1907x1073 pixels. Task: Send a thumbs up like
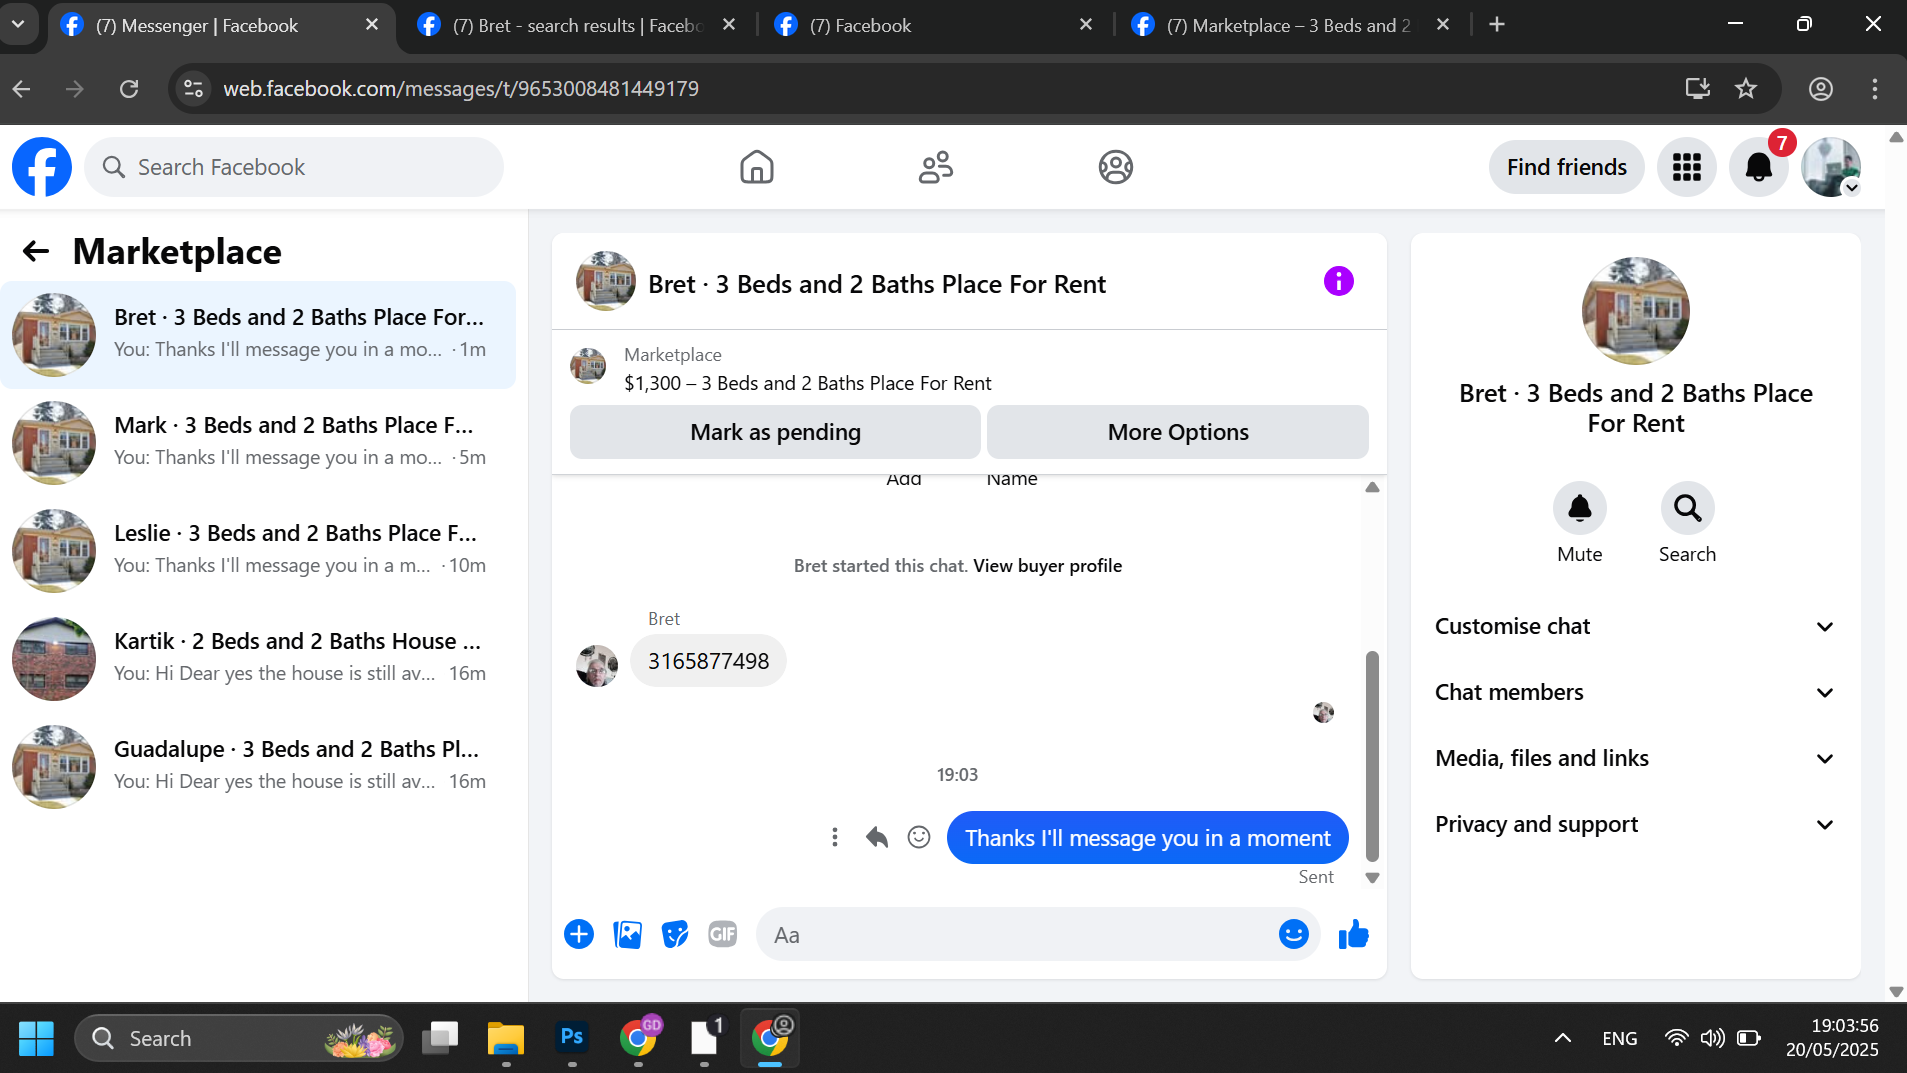tap(1354, 934)
